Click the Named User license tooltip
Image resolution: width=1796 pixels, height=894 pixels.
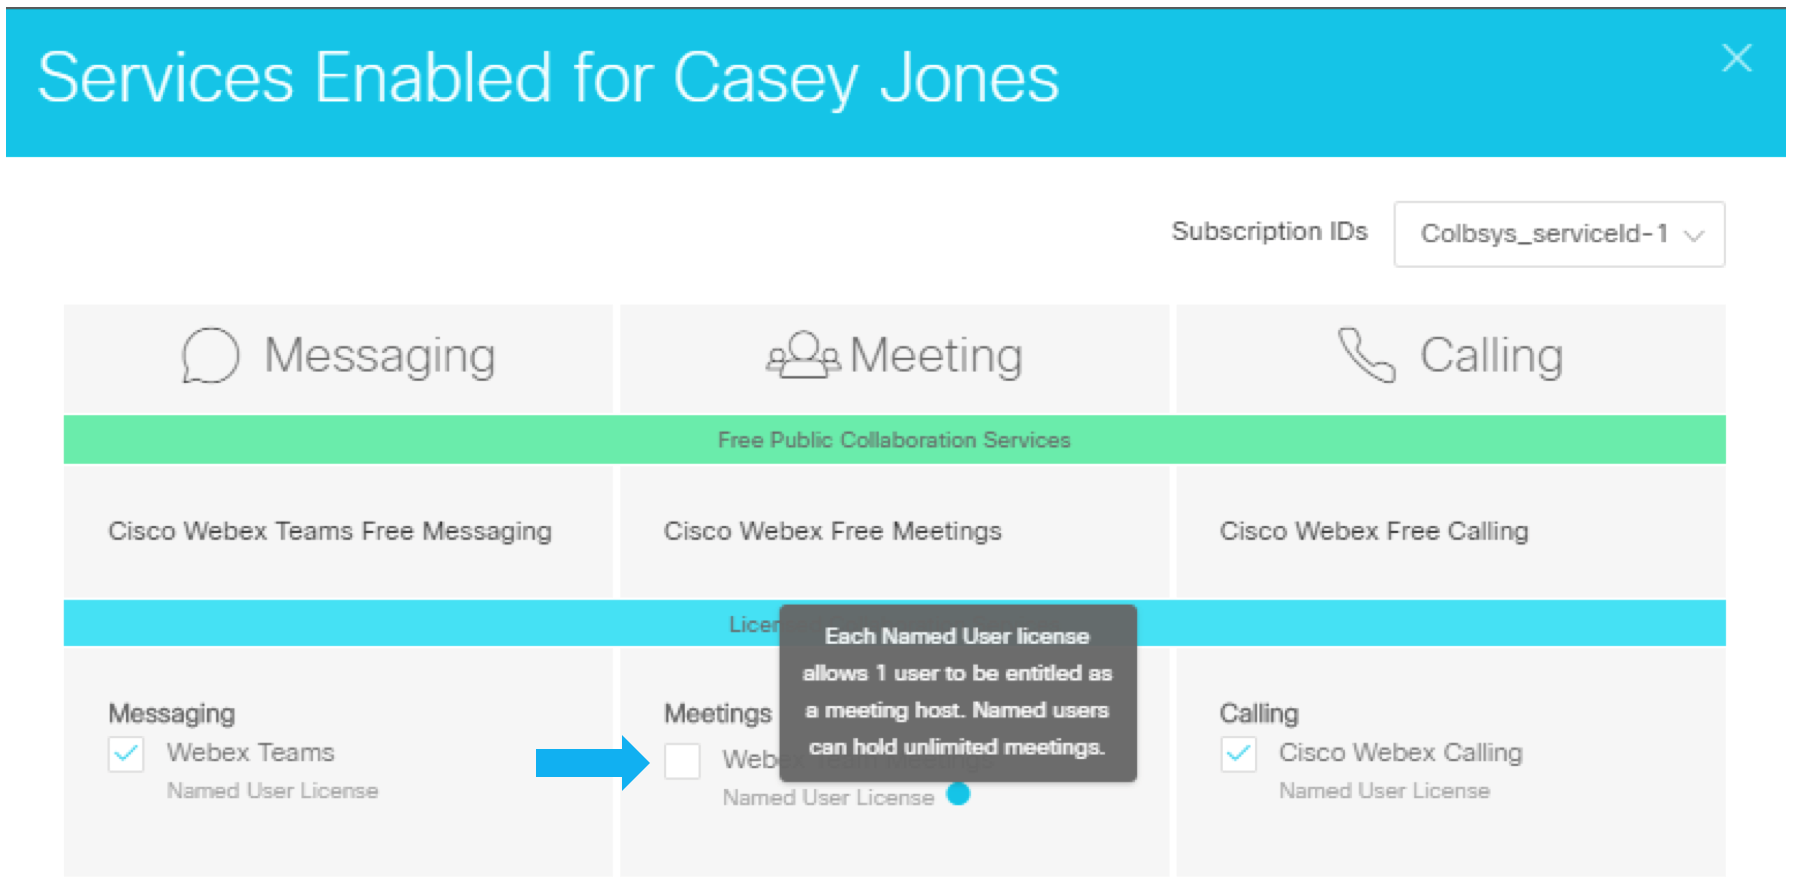click(958, 692)
